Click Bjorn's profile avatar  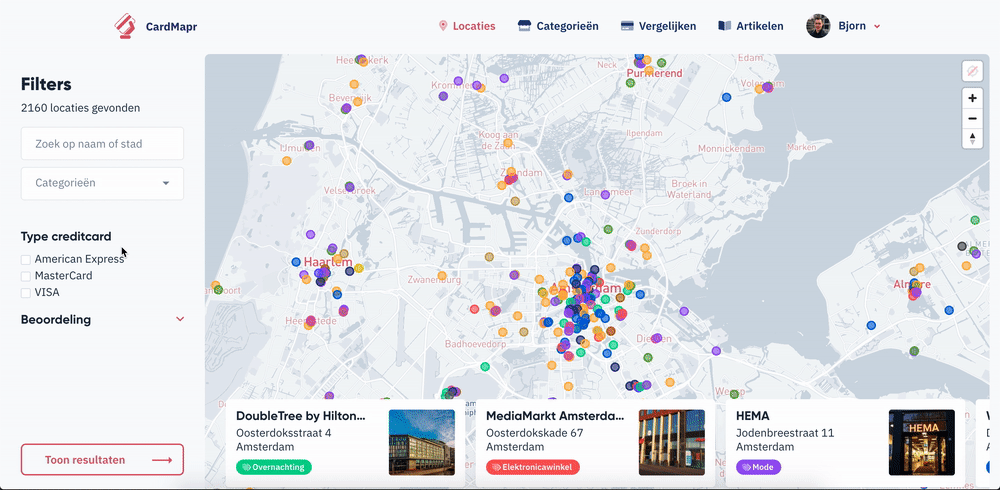click(818, 26)
